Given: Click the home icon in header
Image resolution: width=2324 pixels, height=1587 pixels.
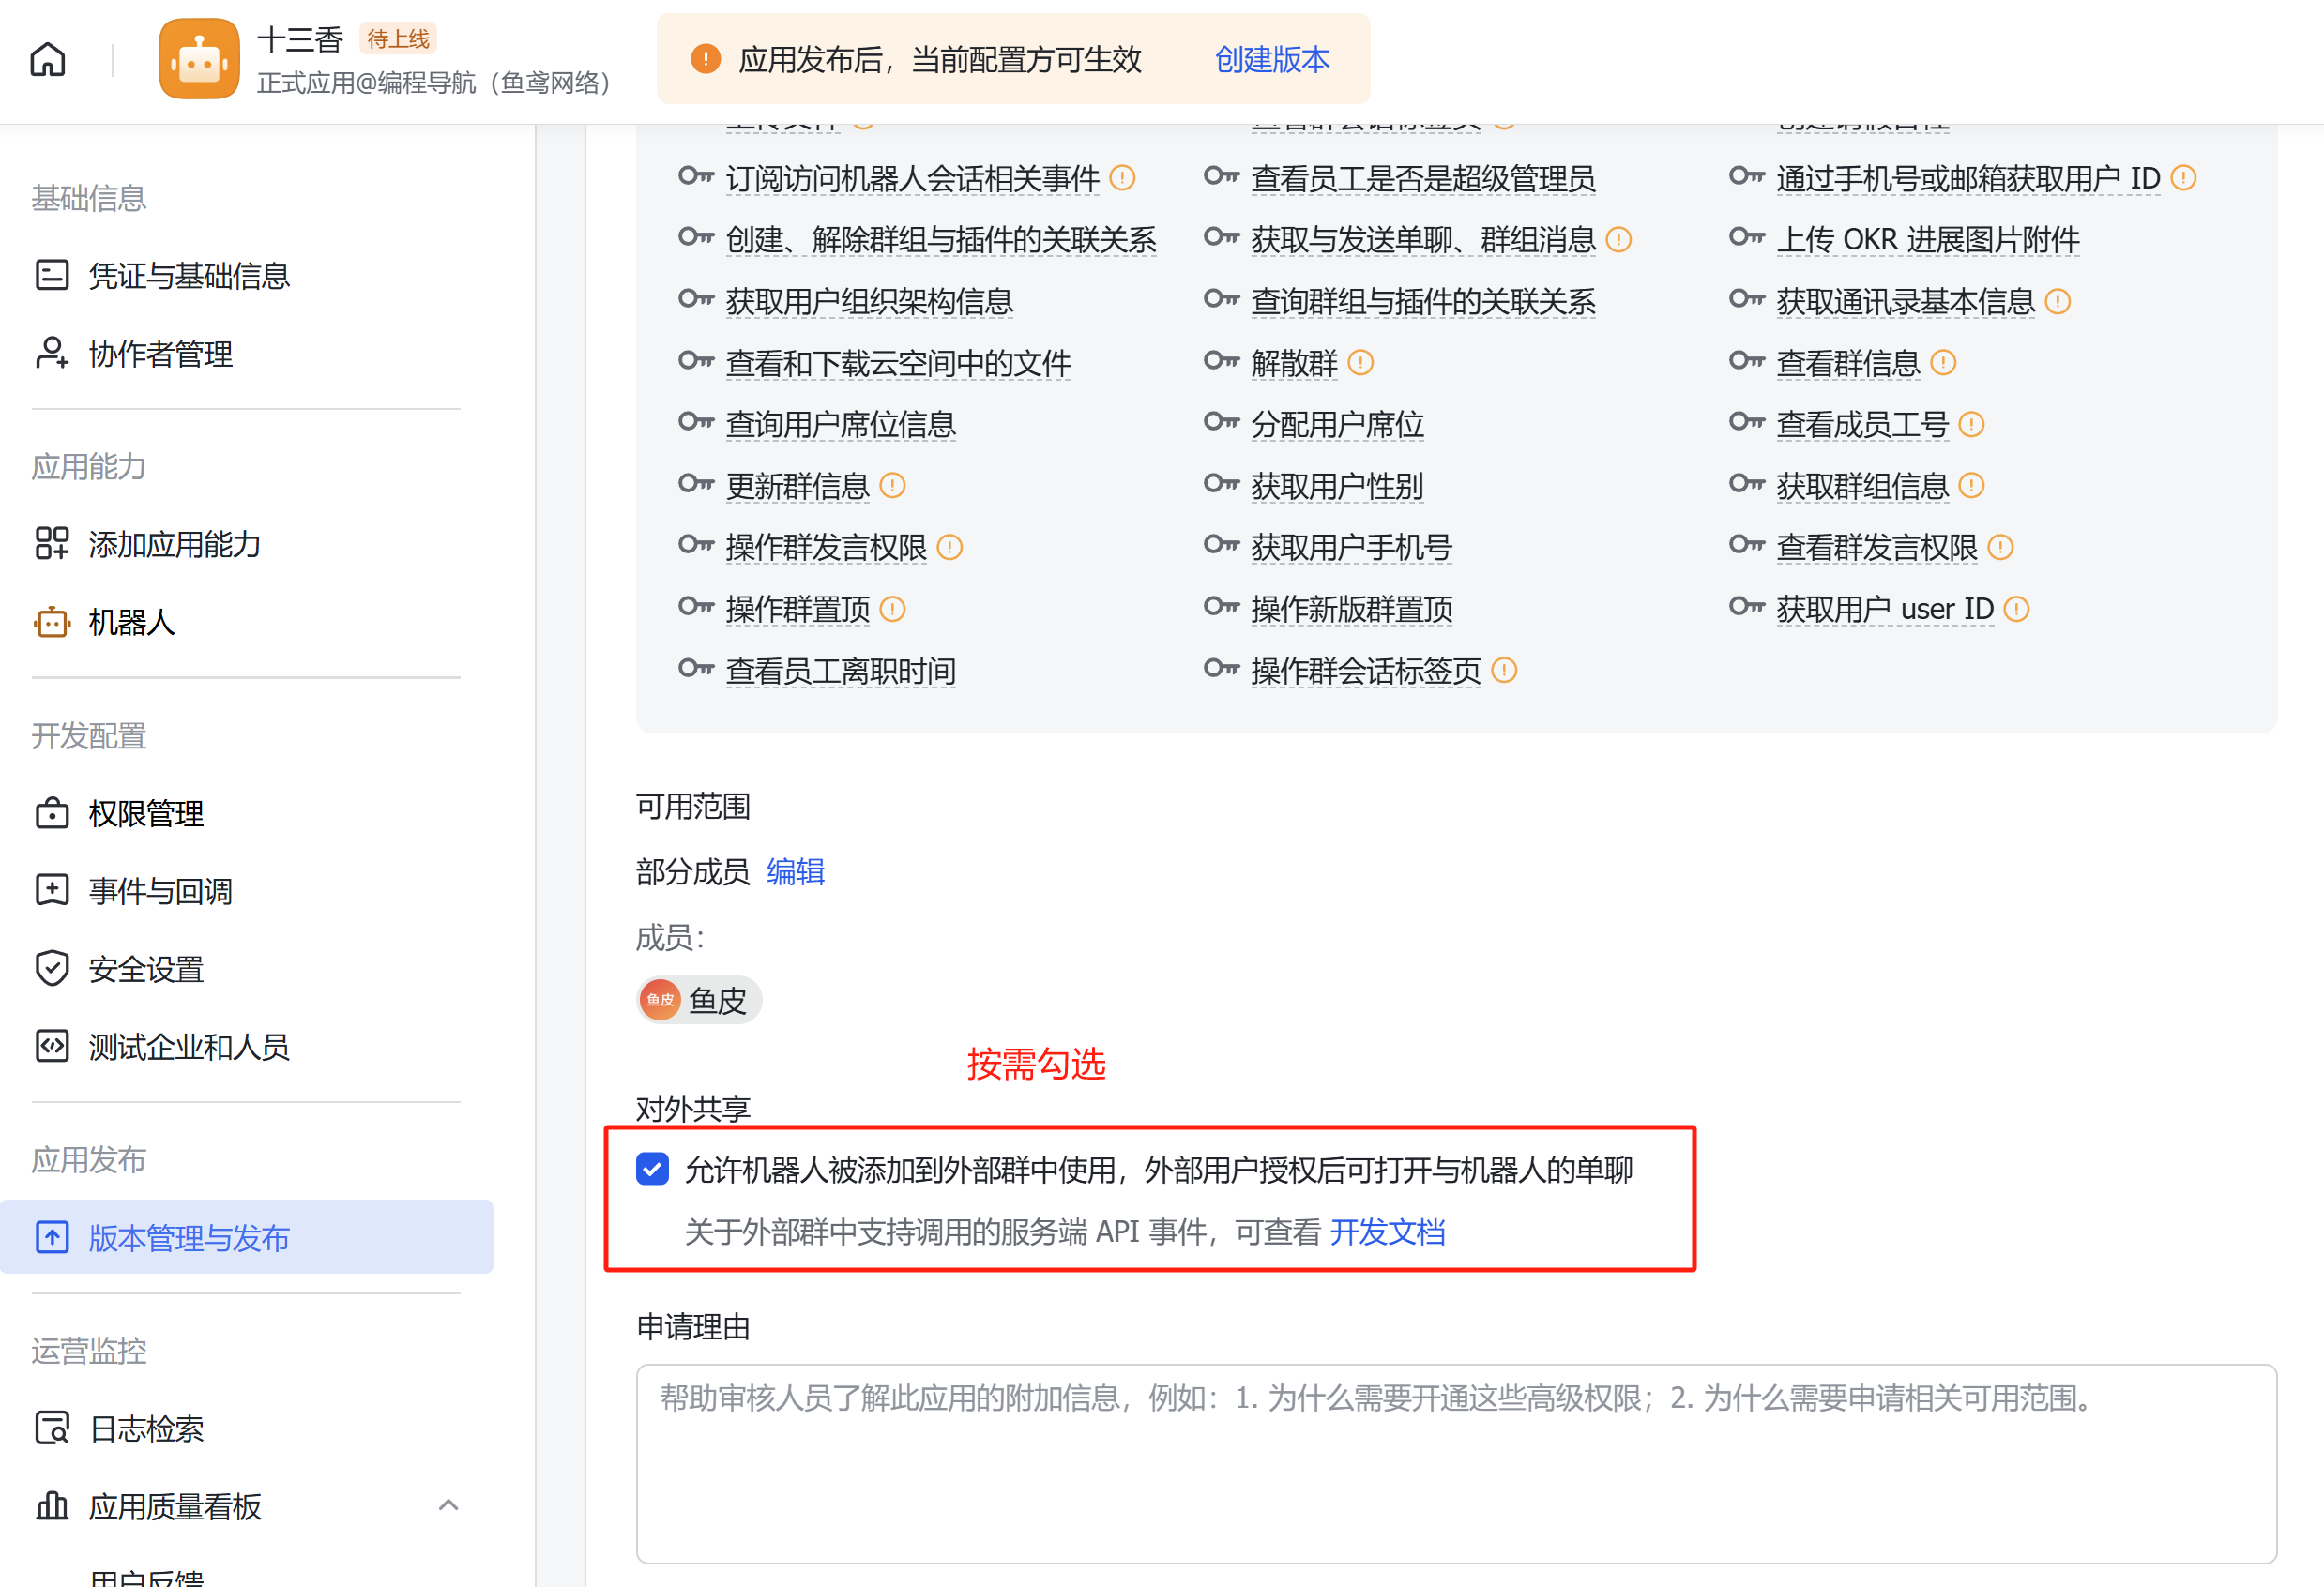Looking at the screenshot, I should (x=47, y=60).
